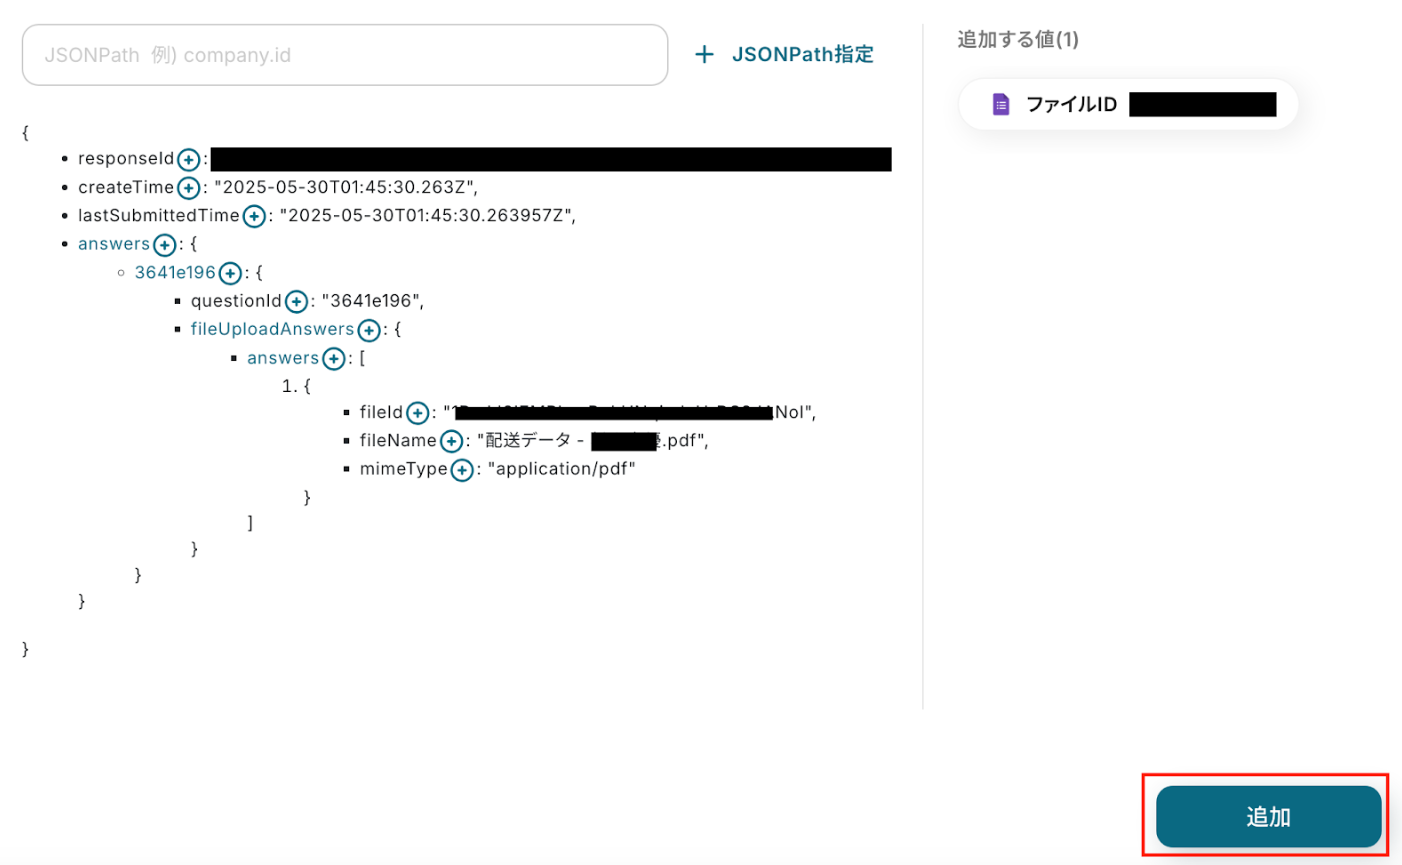
Task: Collapse the top-level answers node
Action: coord(114,244)
